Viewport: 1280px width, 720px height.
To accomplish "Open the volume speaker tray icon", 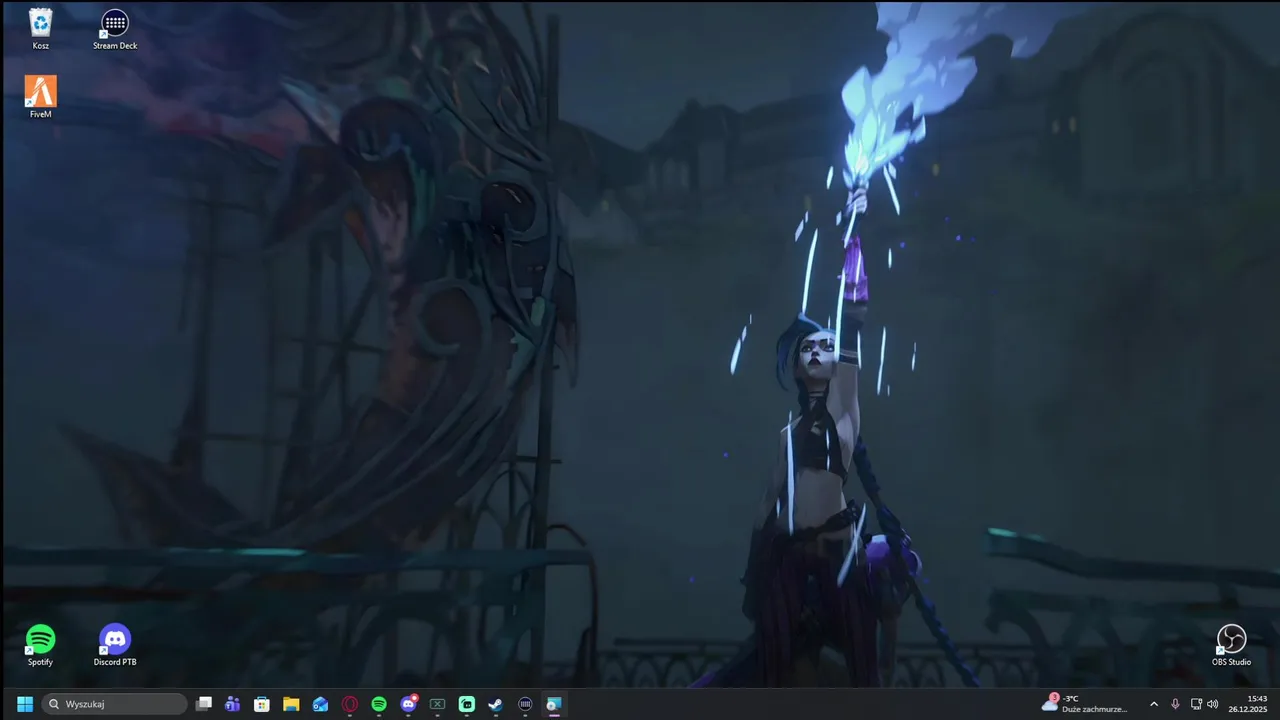I will pyautogui.click(x=1213, y=704).
